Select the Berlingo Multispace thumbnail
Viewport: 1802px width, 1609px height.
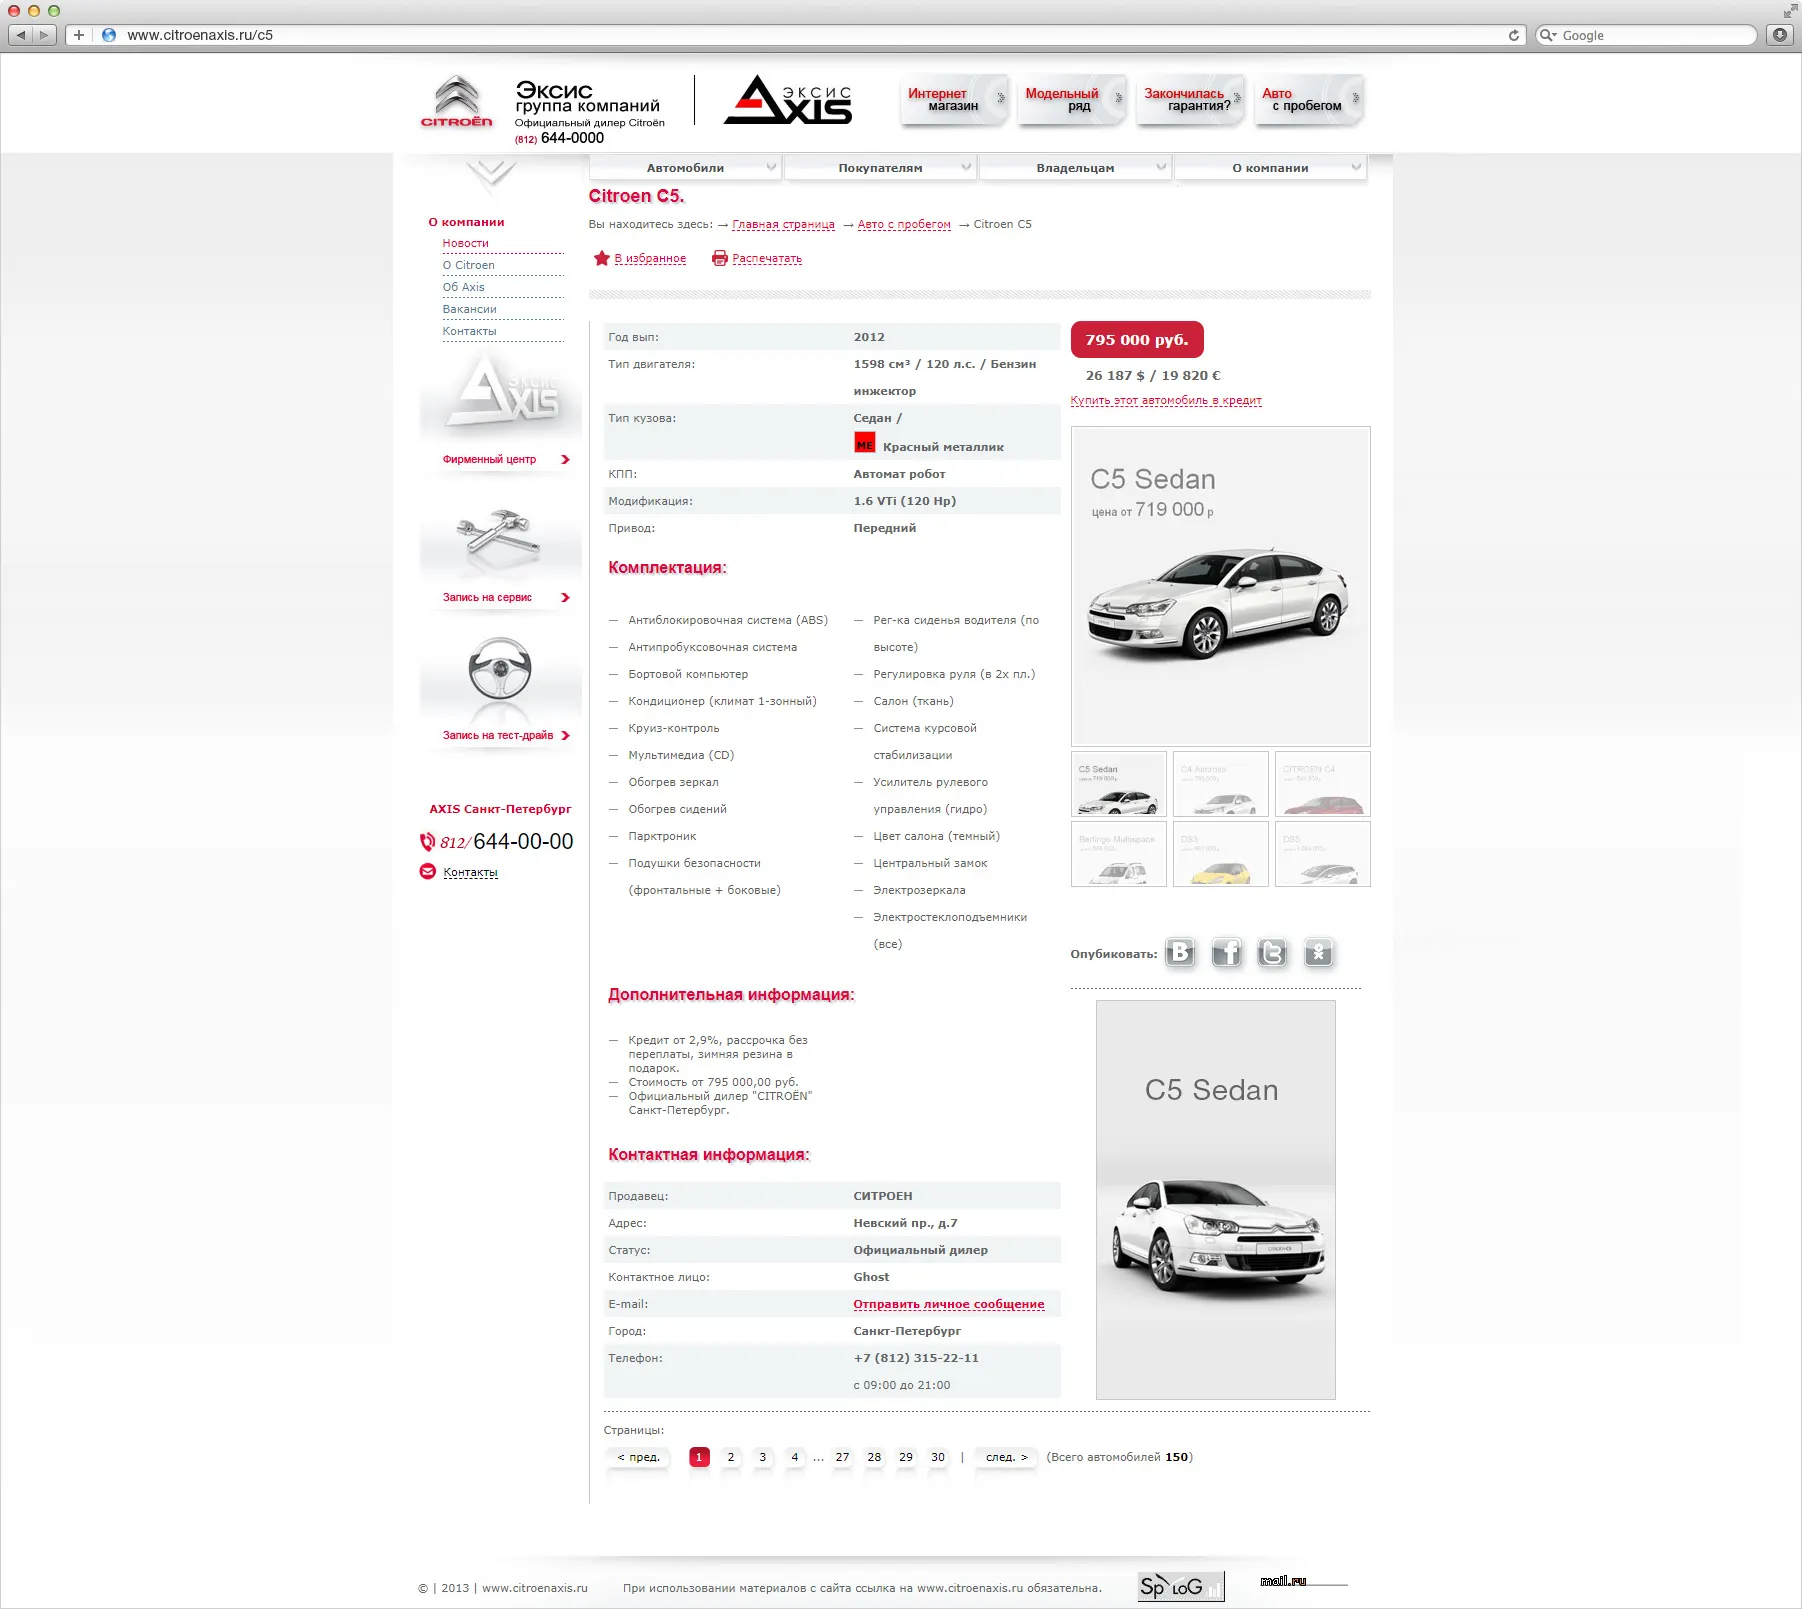click(1119, 854)
